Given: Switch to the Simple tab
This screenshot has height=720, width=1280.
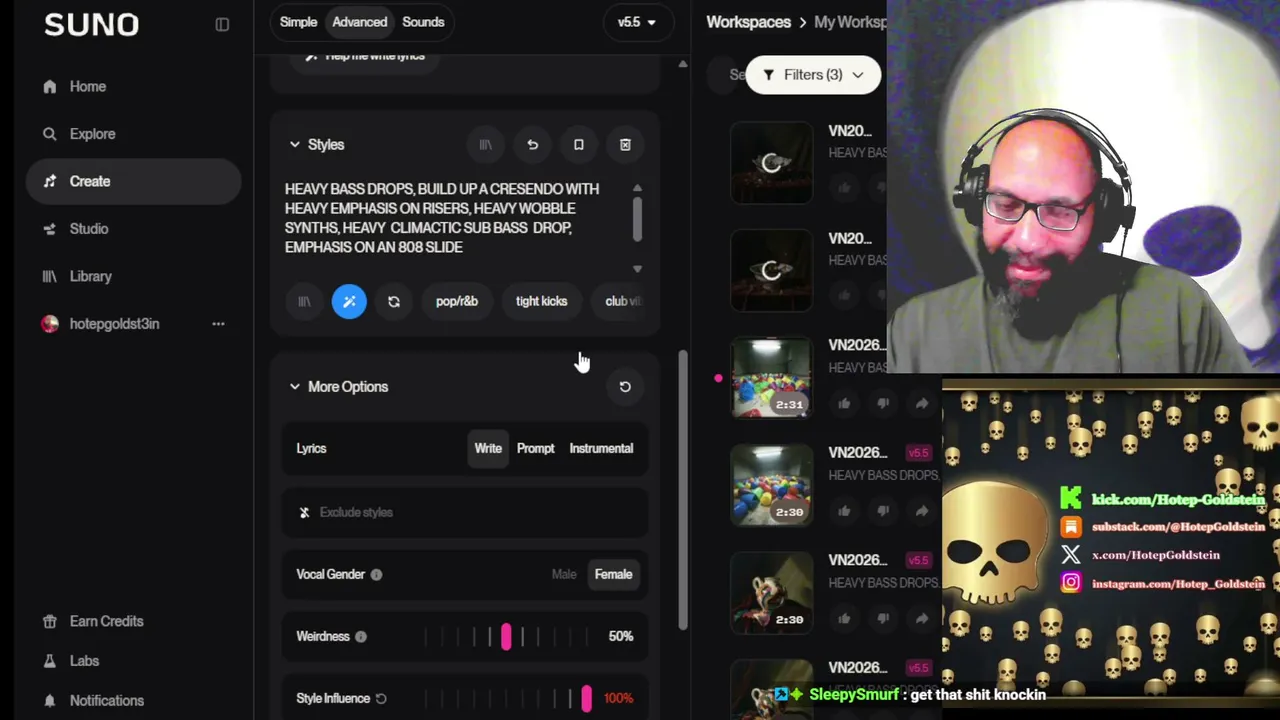Looking at the screenshot, I should pyautogui.click(x=298, y=22).
